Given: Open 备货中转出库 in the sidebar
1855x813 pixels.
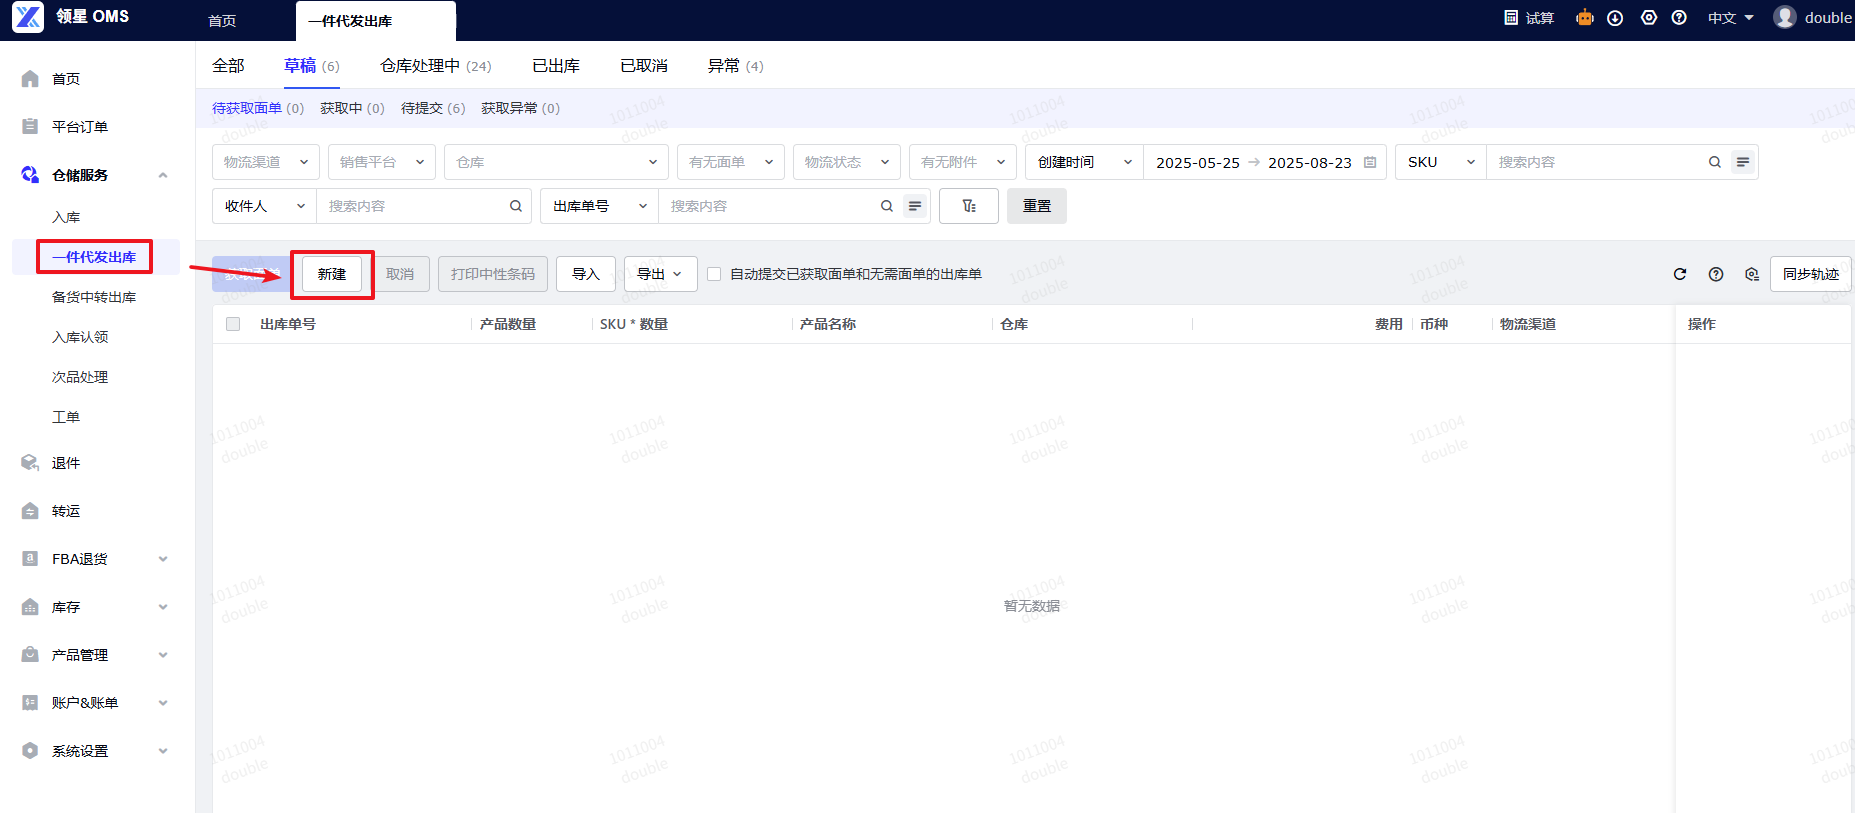Looking at the screenshot, I should coord(94,297).
